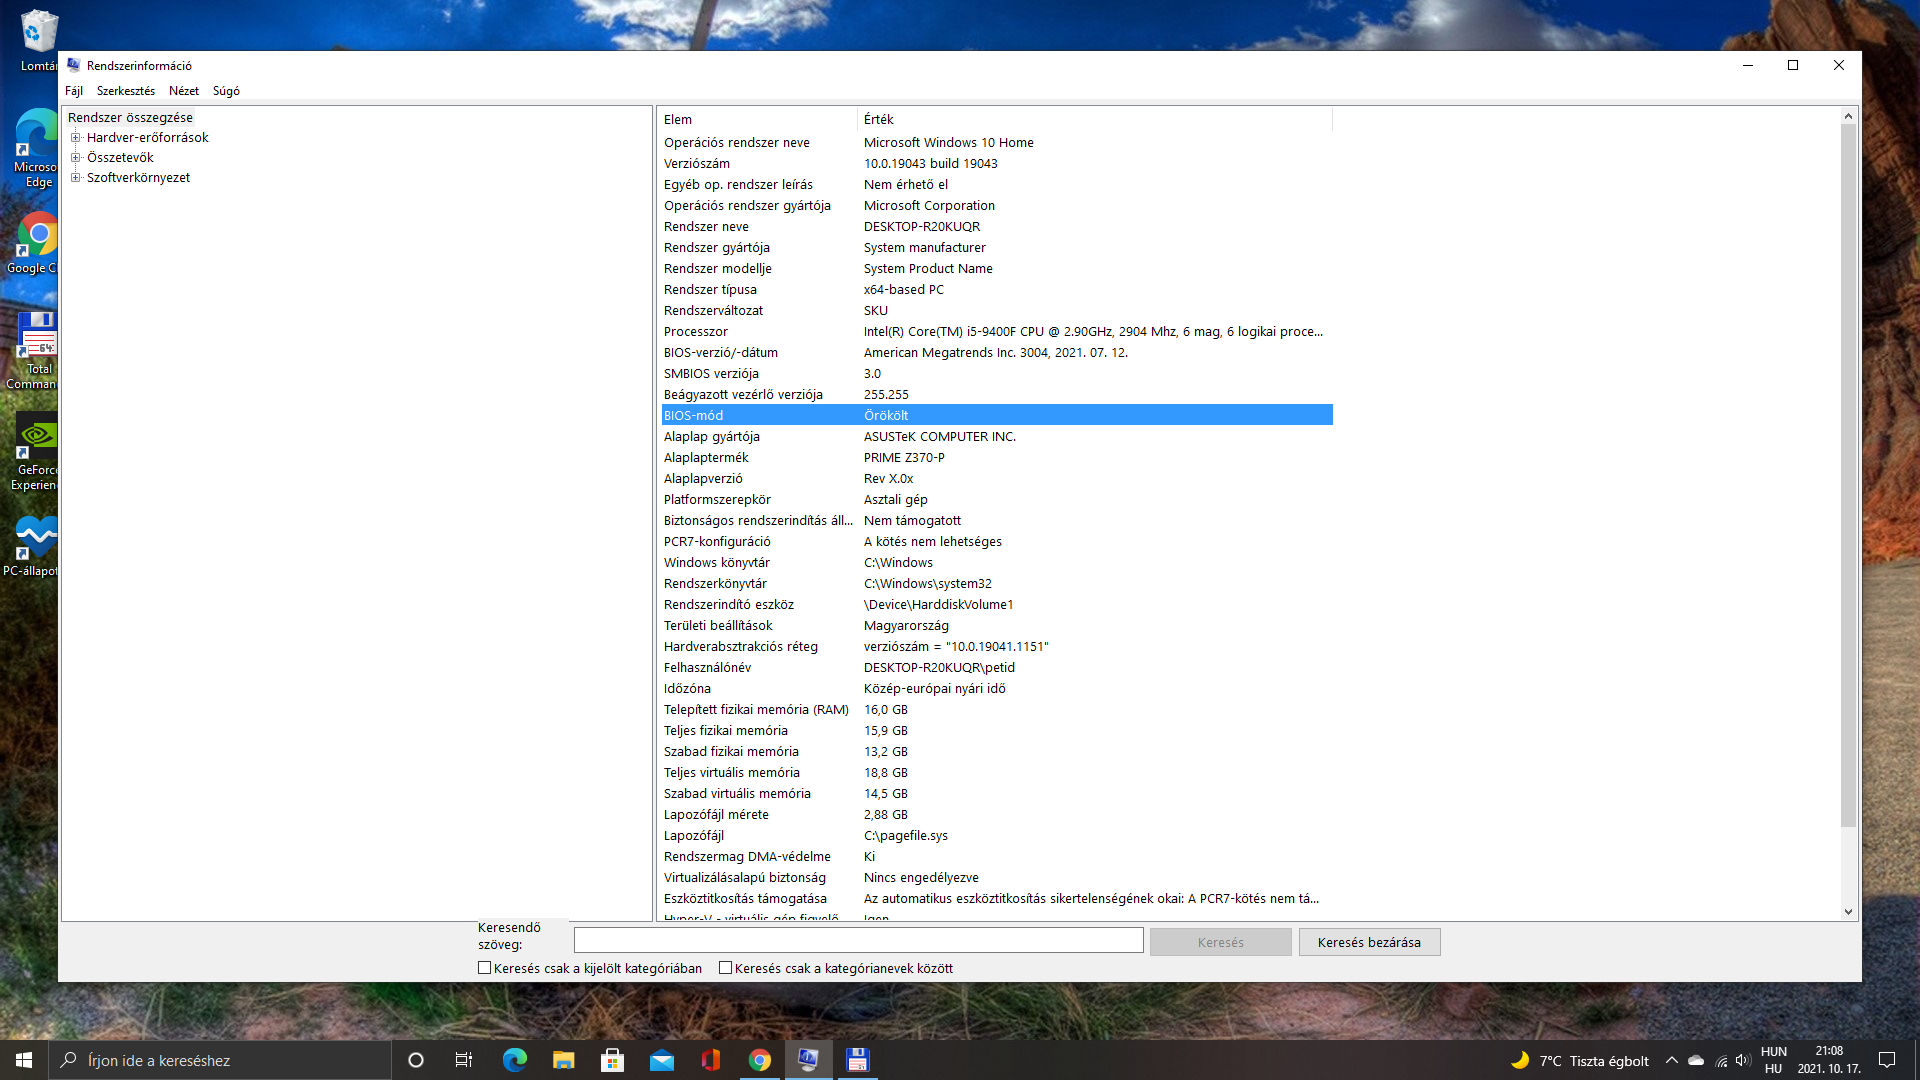Click the Érték column header

tap(1095, 119)
